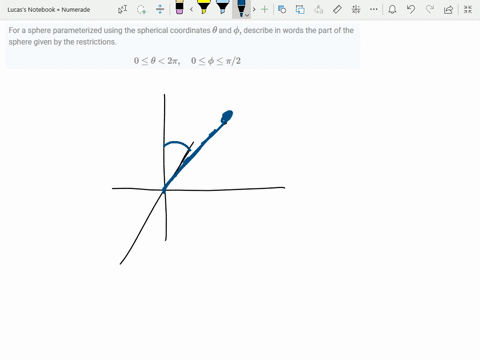Image resolution: width=480 pixels, height=360 pixels.
Task: Click the notebook title Lucas's Notebook » Numerade
Action: [x=49, y=10]
